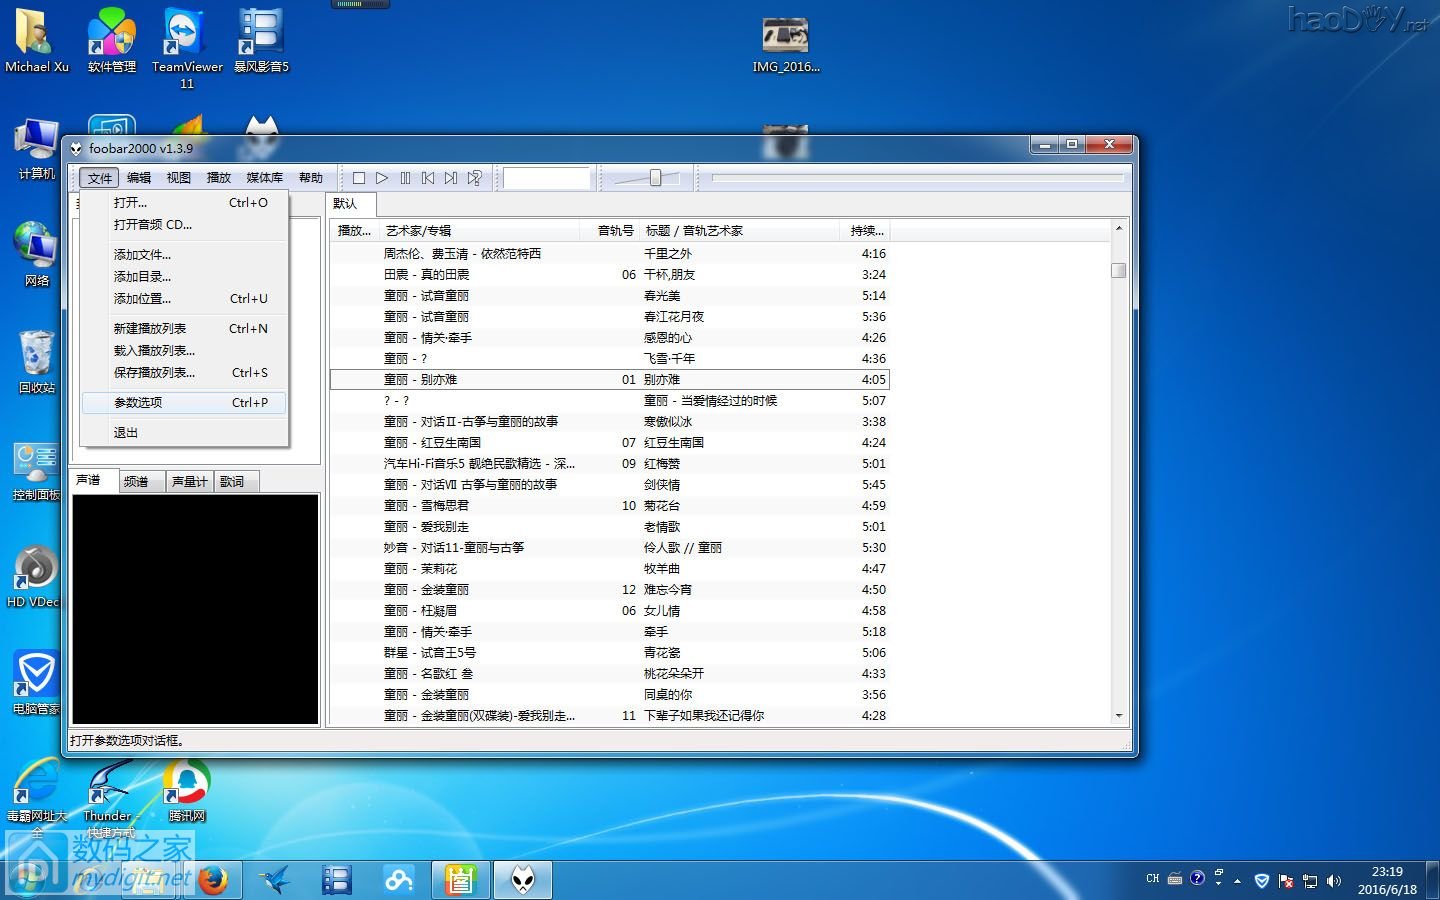Toggle the on-screen keyboard tray icon
This screenshot has width=1440, height=900.
1175,880
